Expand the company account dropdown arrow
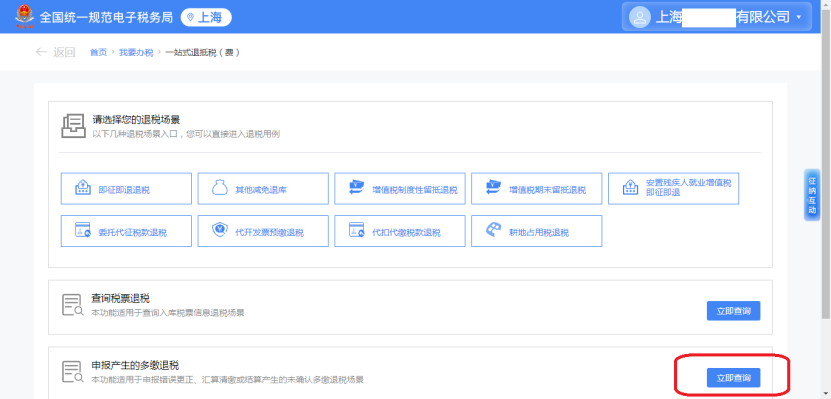831x399 pixels. pyautogui.click(x=799, y=17)
